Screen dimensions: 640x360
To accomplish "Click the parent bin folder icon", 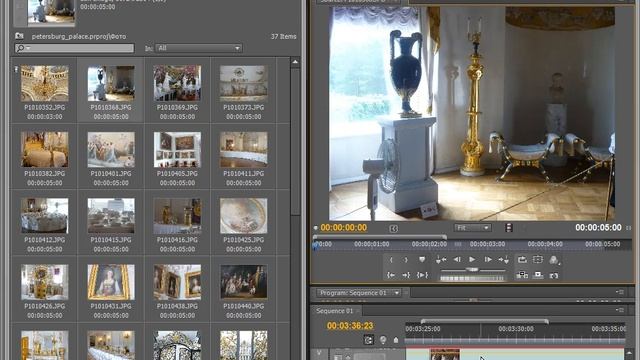I will point(19,36).
